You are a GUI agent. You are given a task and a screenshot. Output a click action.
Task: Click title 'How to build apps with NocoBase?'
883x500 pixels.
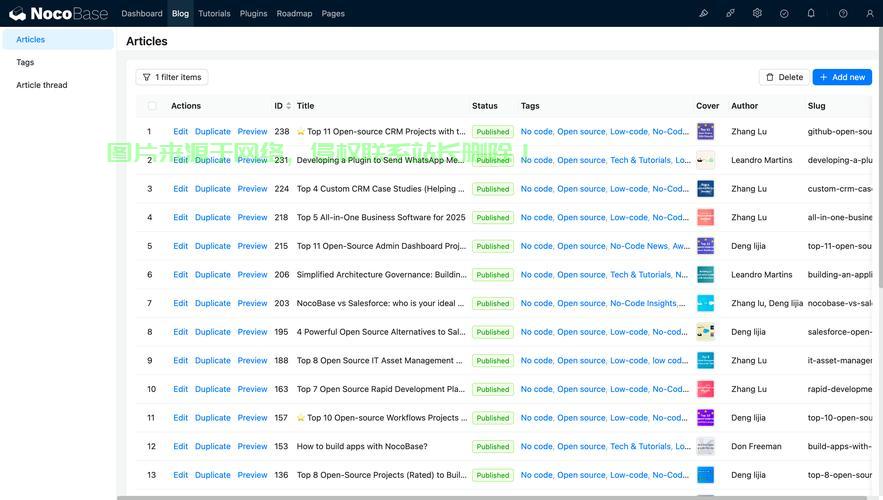click(362, 447)
